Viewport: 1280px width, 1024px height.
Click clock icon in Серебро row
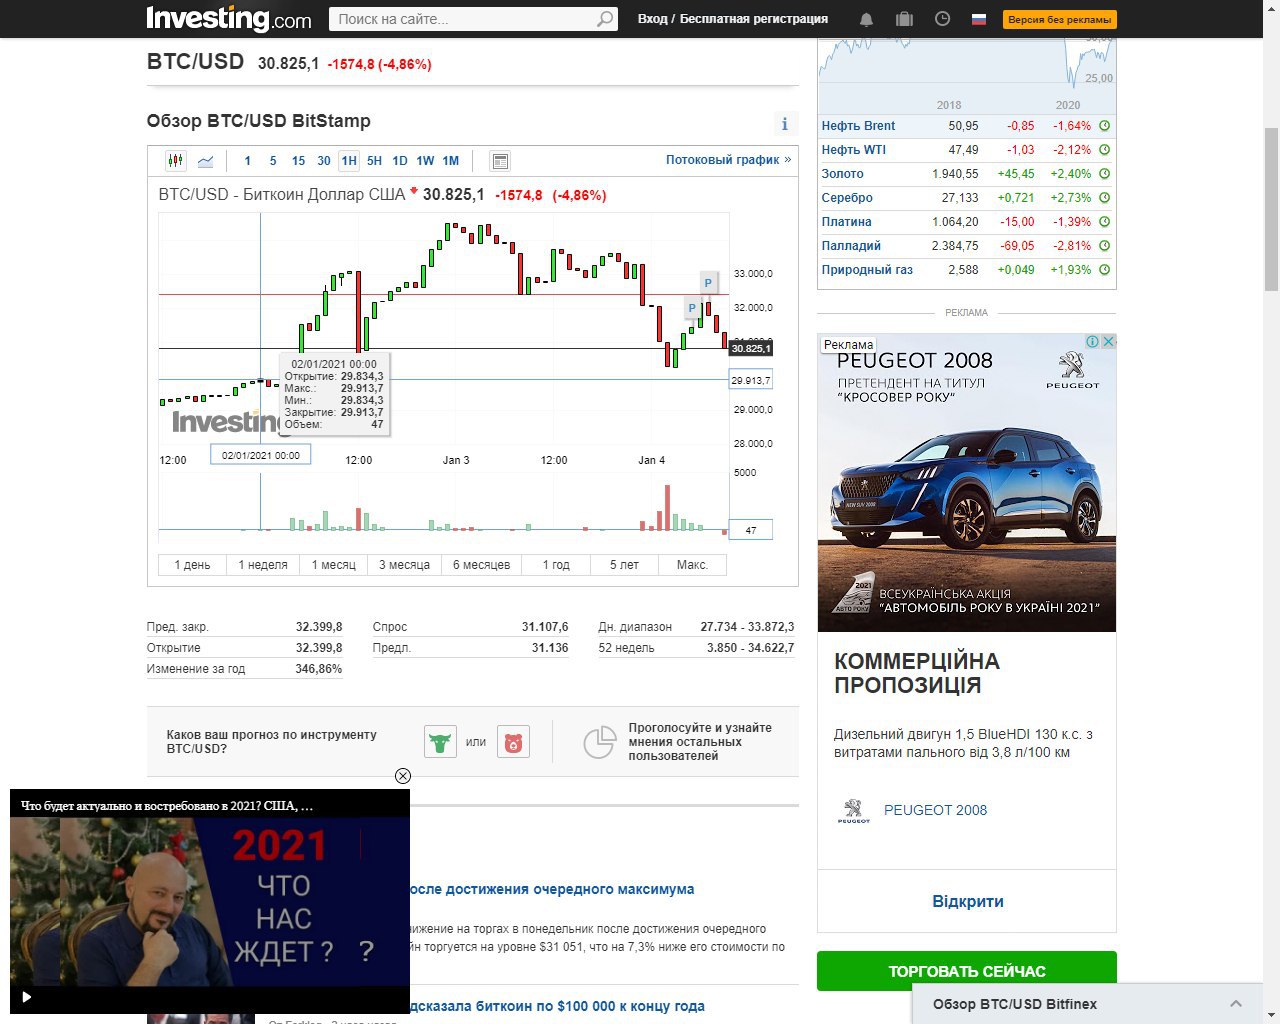[x=1105, y=198]
